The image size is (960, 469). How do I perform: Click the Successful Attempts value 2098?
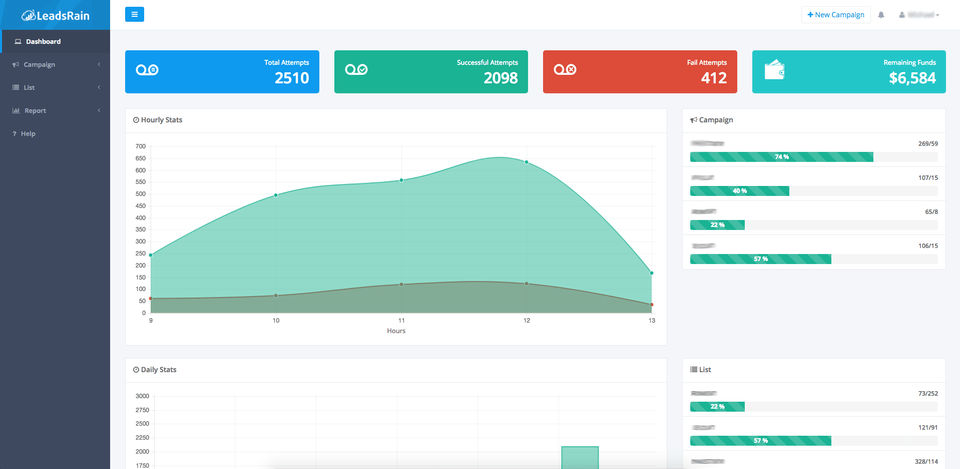(500, 78)
